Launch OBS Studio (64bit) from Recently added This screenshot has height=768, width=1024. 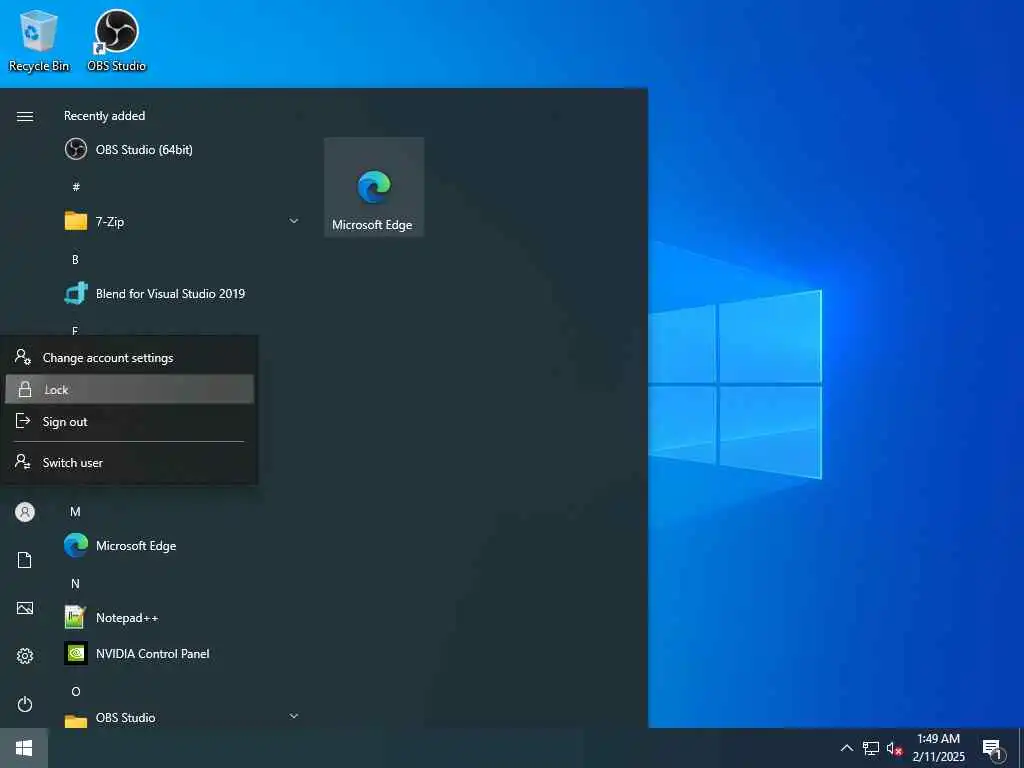click(183, 150)
